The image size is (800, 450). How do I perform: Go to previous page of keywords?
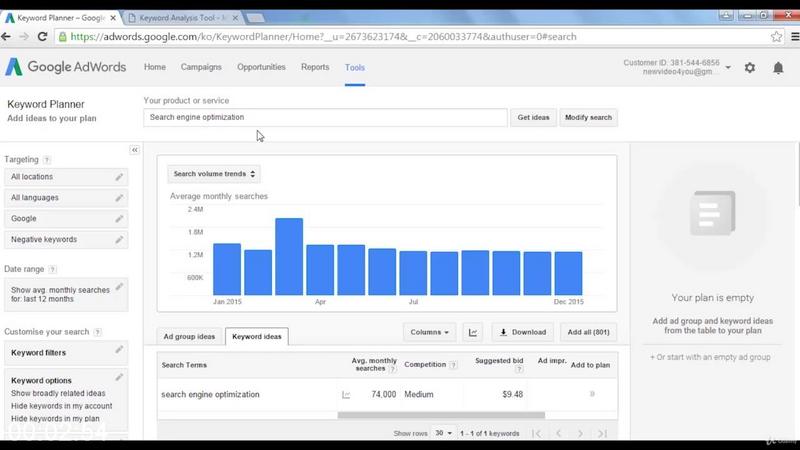pyautogui.click(x=559, y=434)
